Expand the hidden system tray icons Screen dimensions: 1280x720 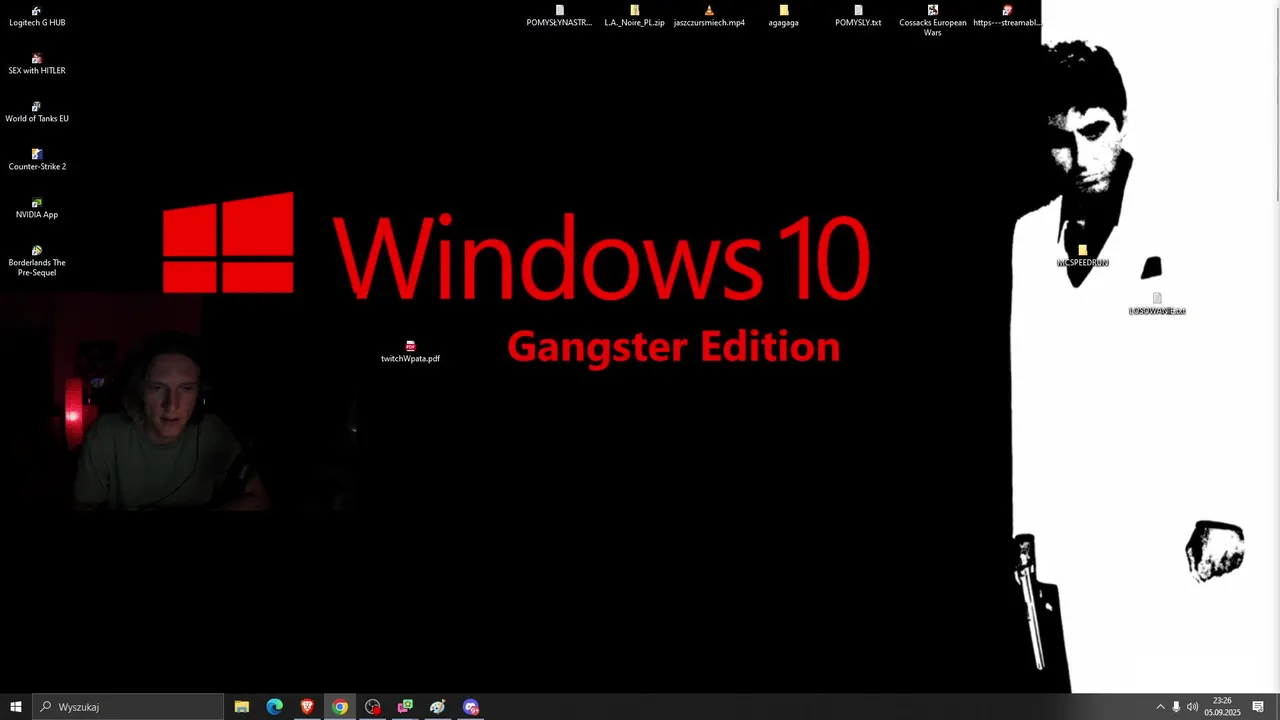coord(1160,707)
